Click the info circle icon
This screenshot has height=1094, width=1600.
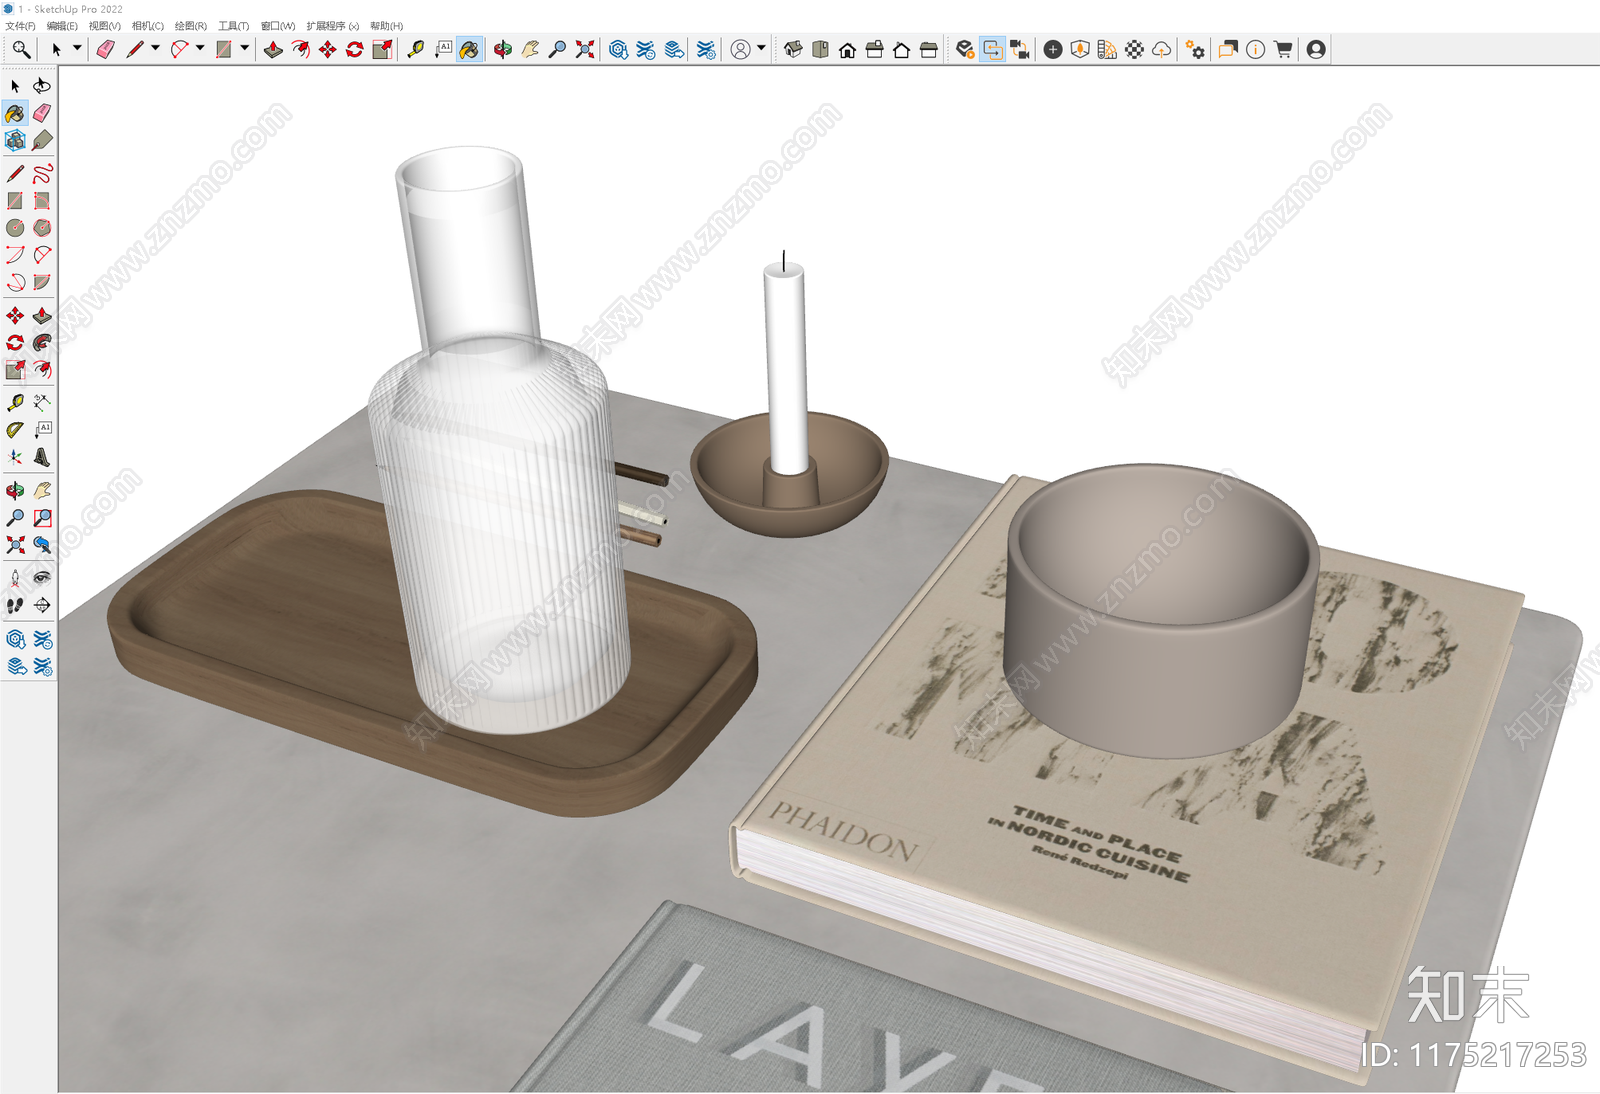click(x=1256, y=49)
